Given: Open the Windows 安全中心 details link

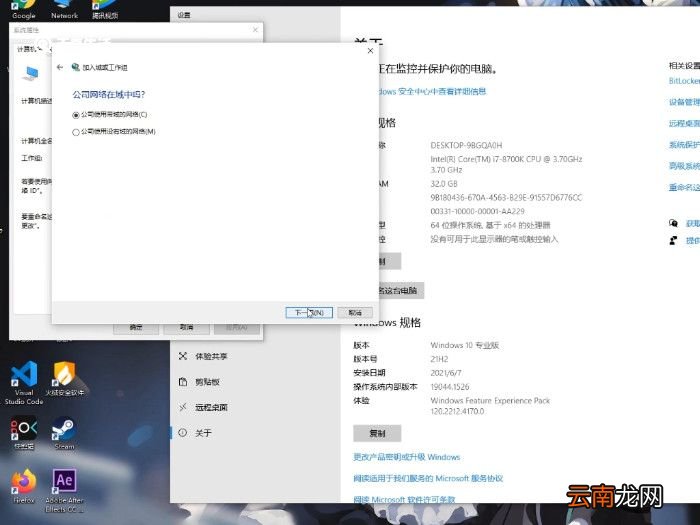Looking at the screenshot, I should [431, 92].
